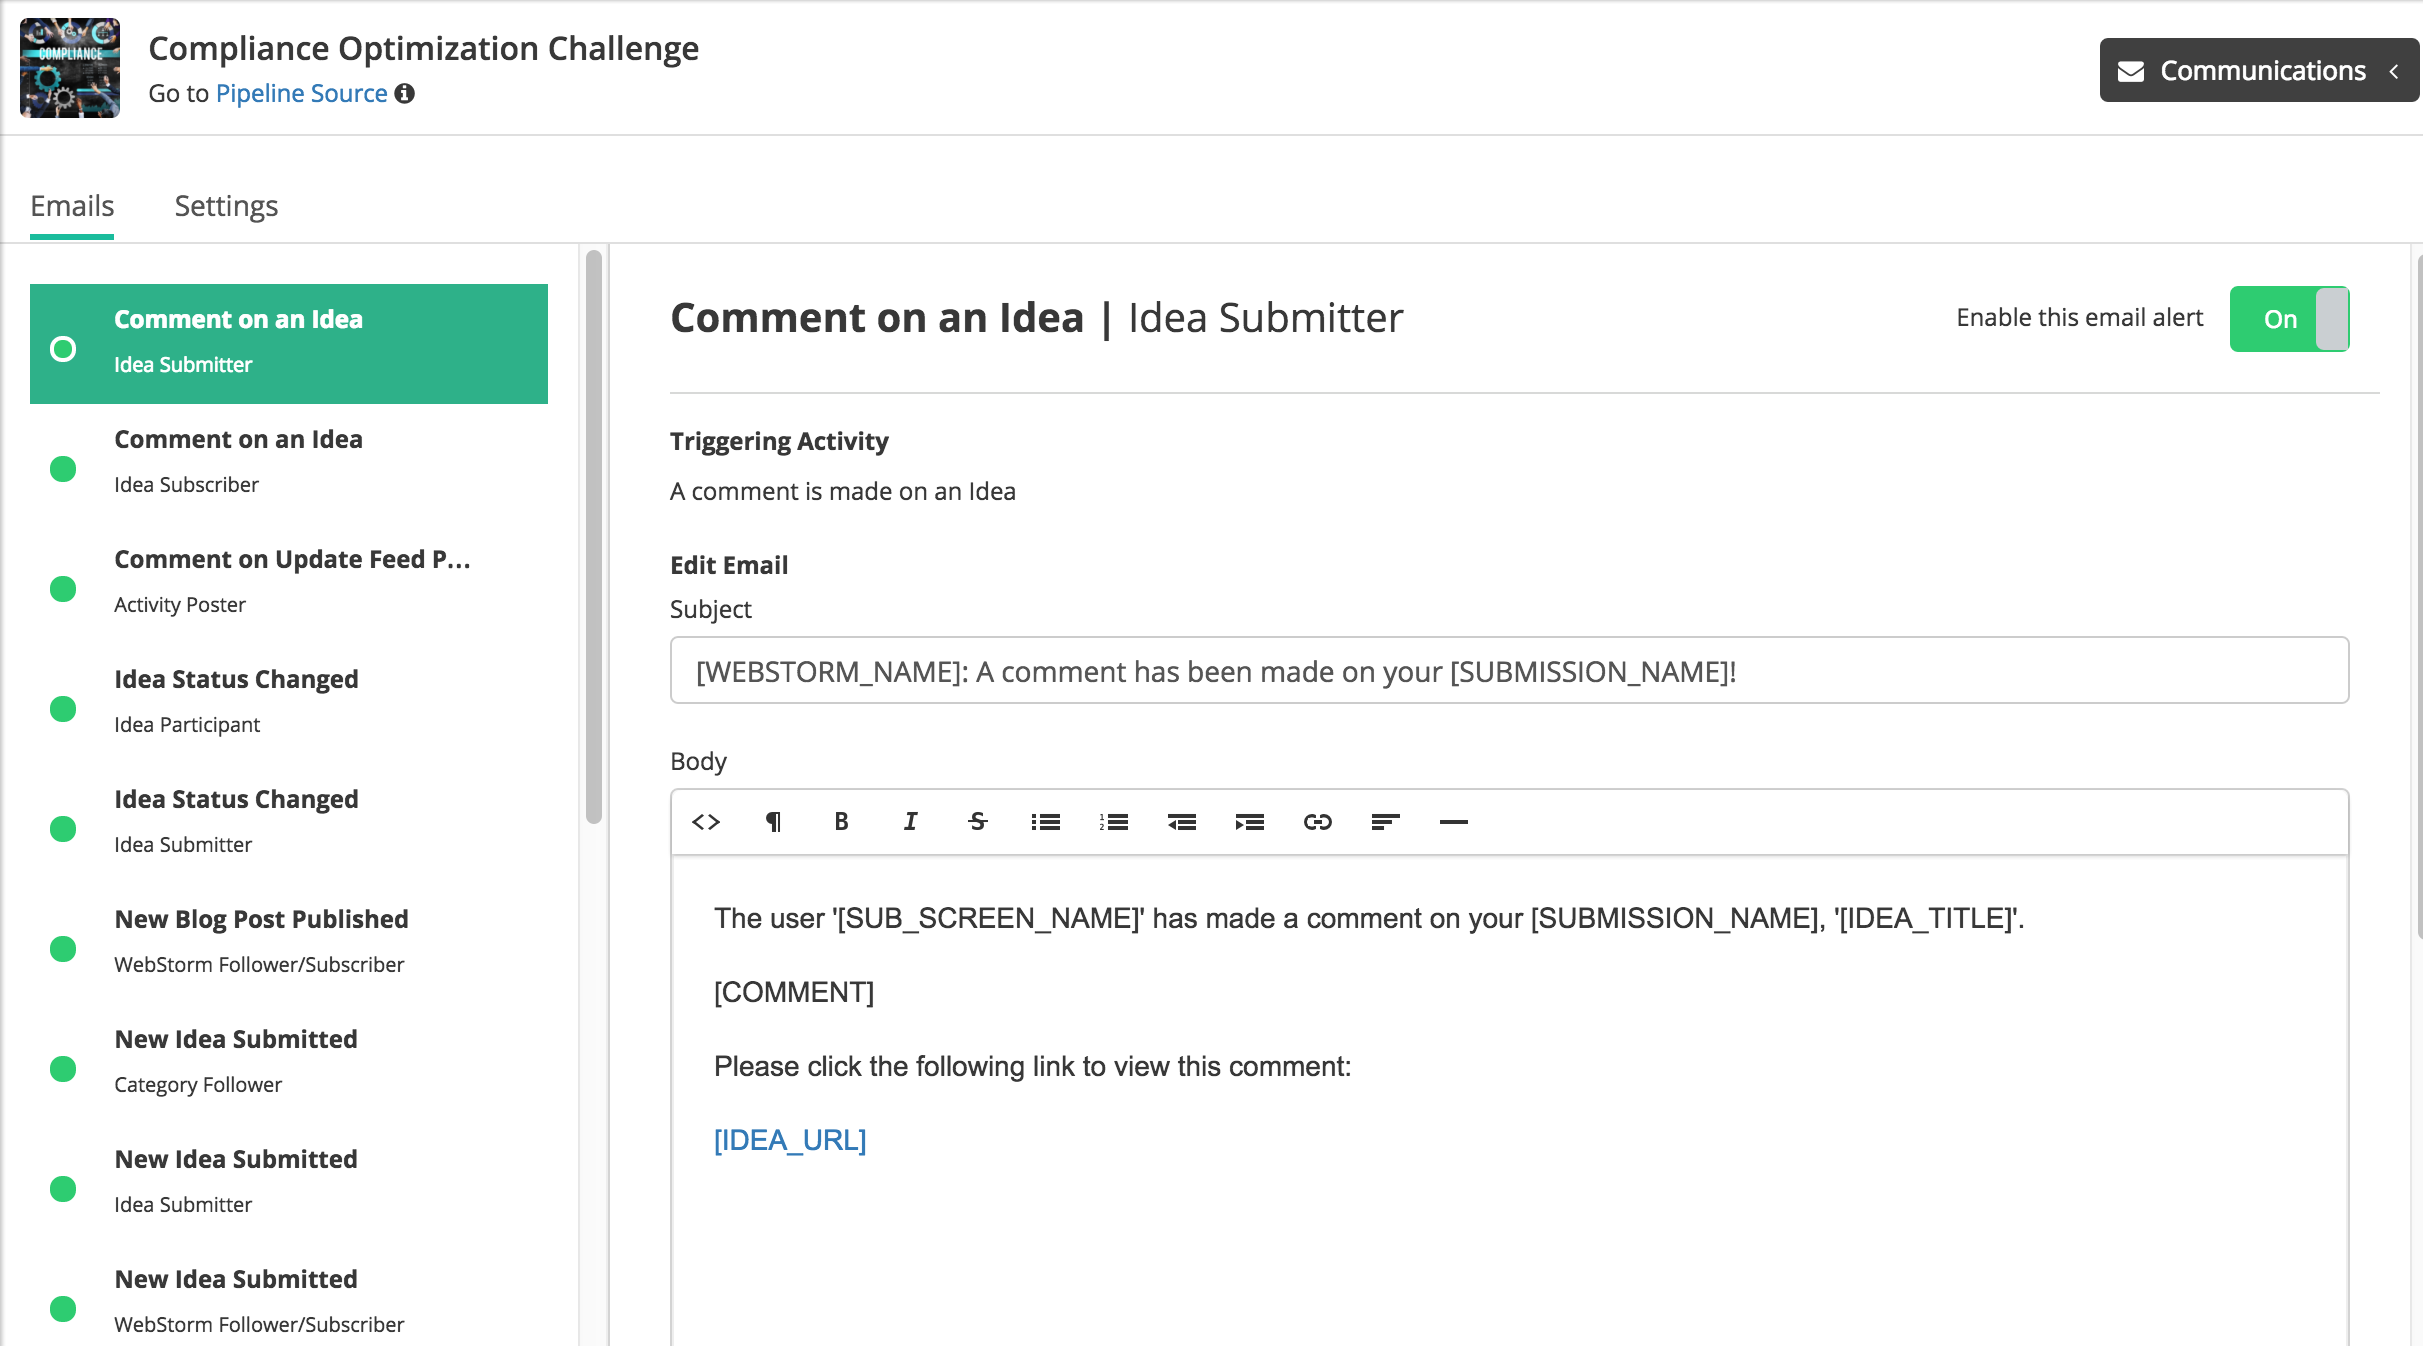Expand the Communications menu chevron
This screenshot has width=2423, height=1346.
click(2394, 71)
